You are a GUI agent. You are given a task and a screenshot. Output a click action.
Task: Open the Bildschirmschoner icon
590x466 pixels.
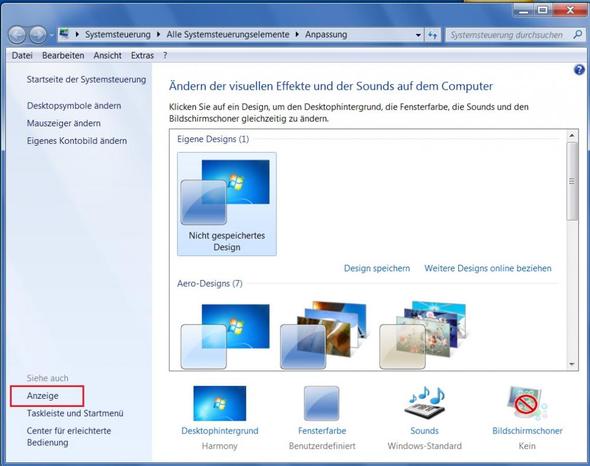[x=527, y=403]
